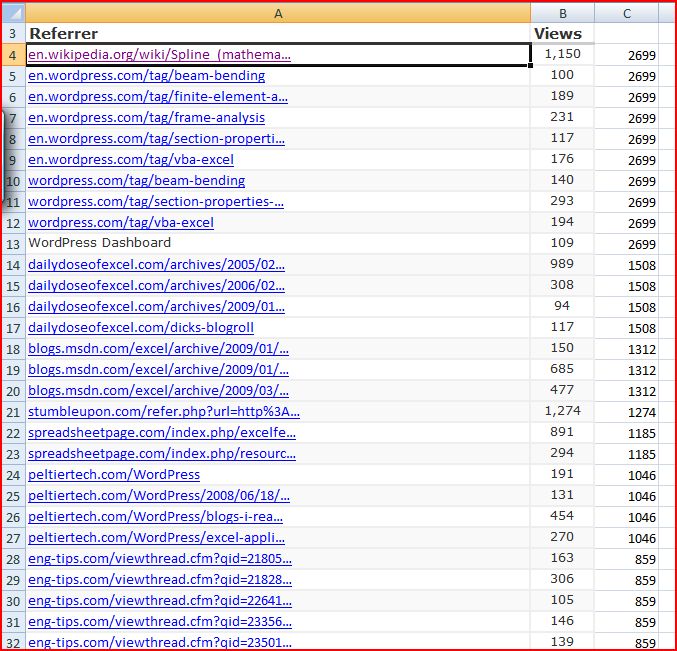The height and width of the screenshot is (651, 677).
Task: Open the stumbleupon.com refer link
Action: [163, 412]
